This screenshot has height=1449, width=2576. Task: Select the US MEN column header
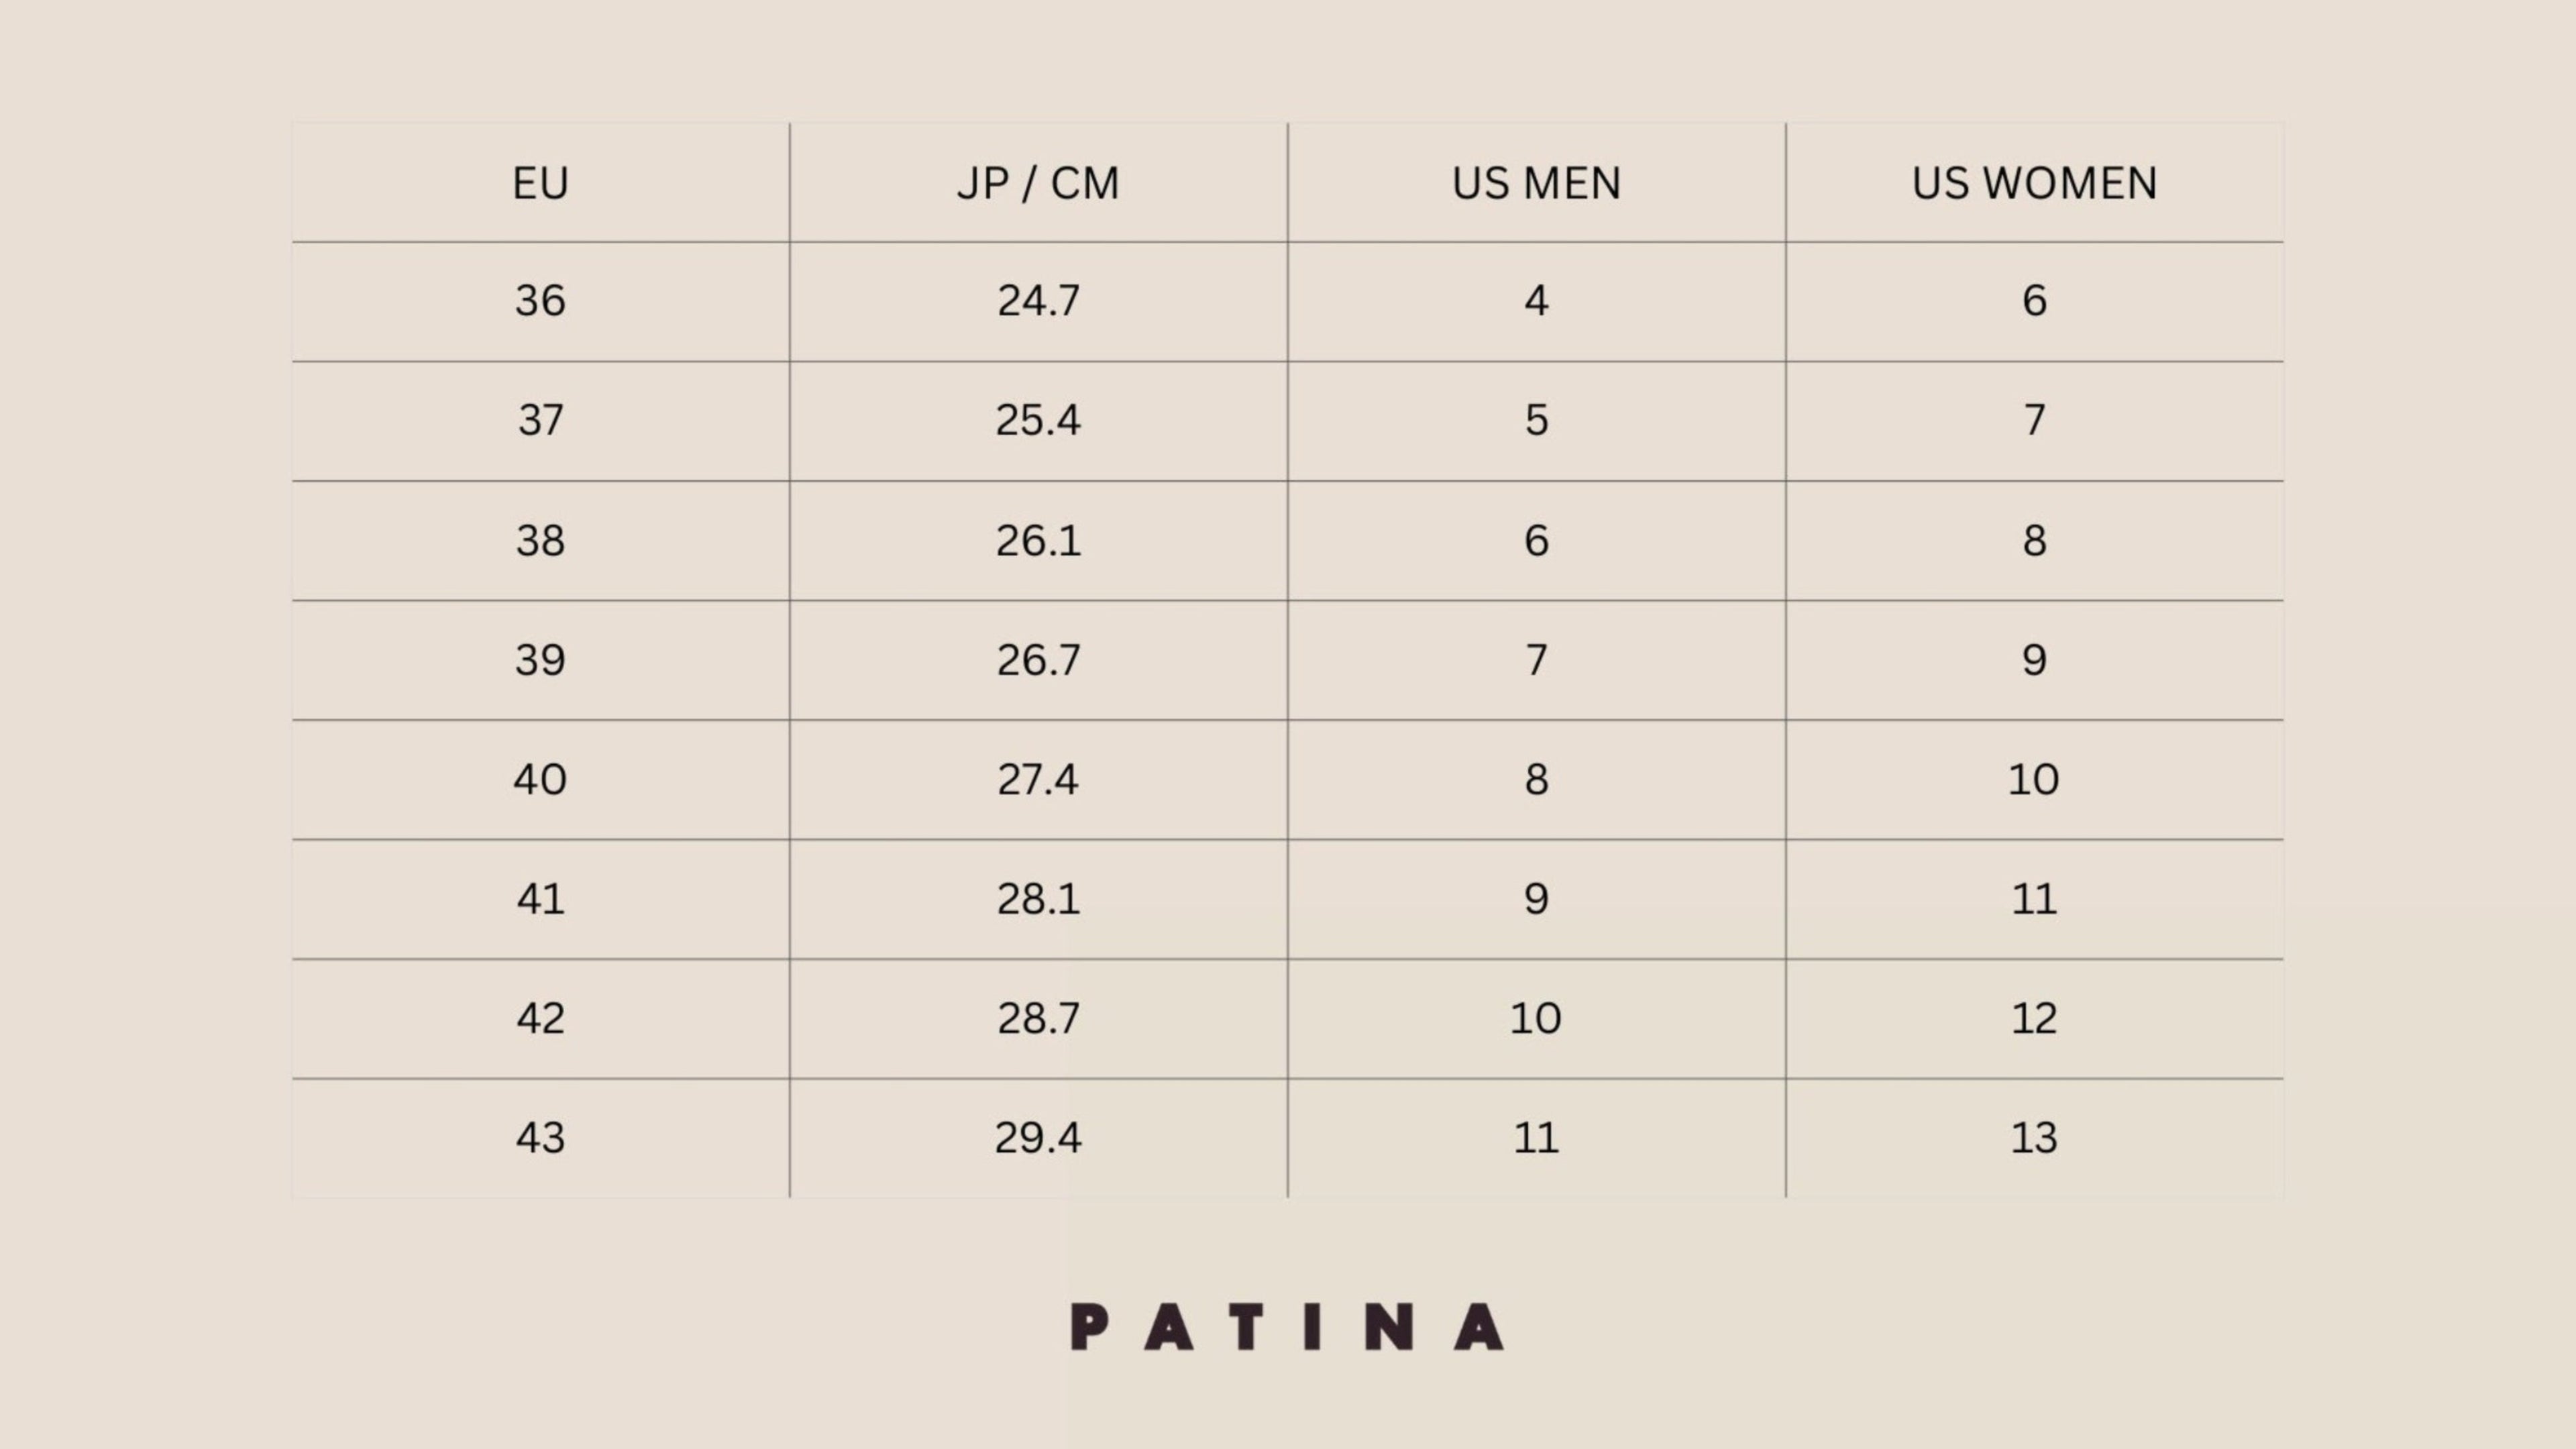(x=1536, y=183)
